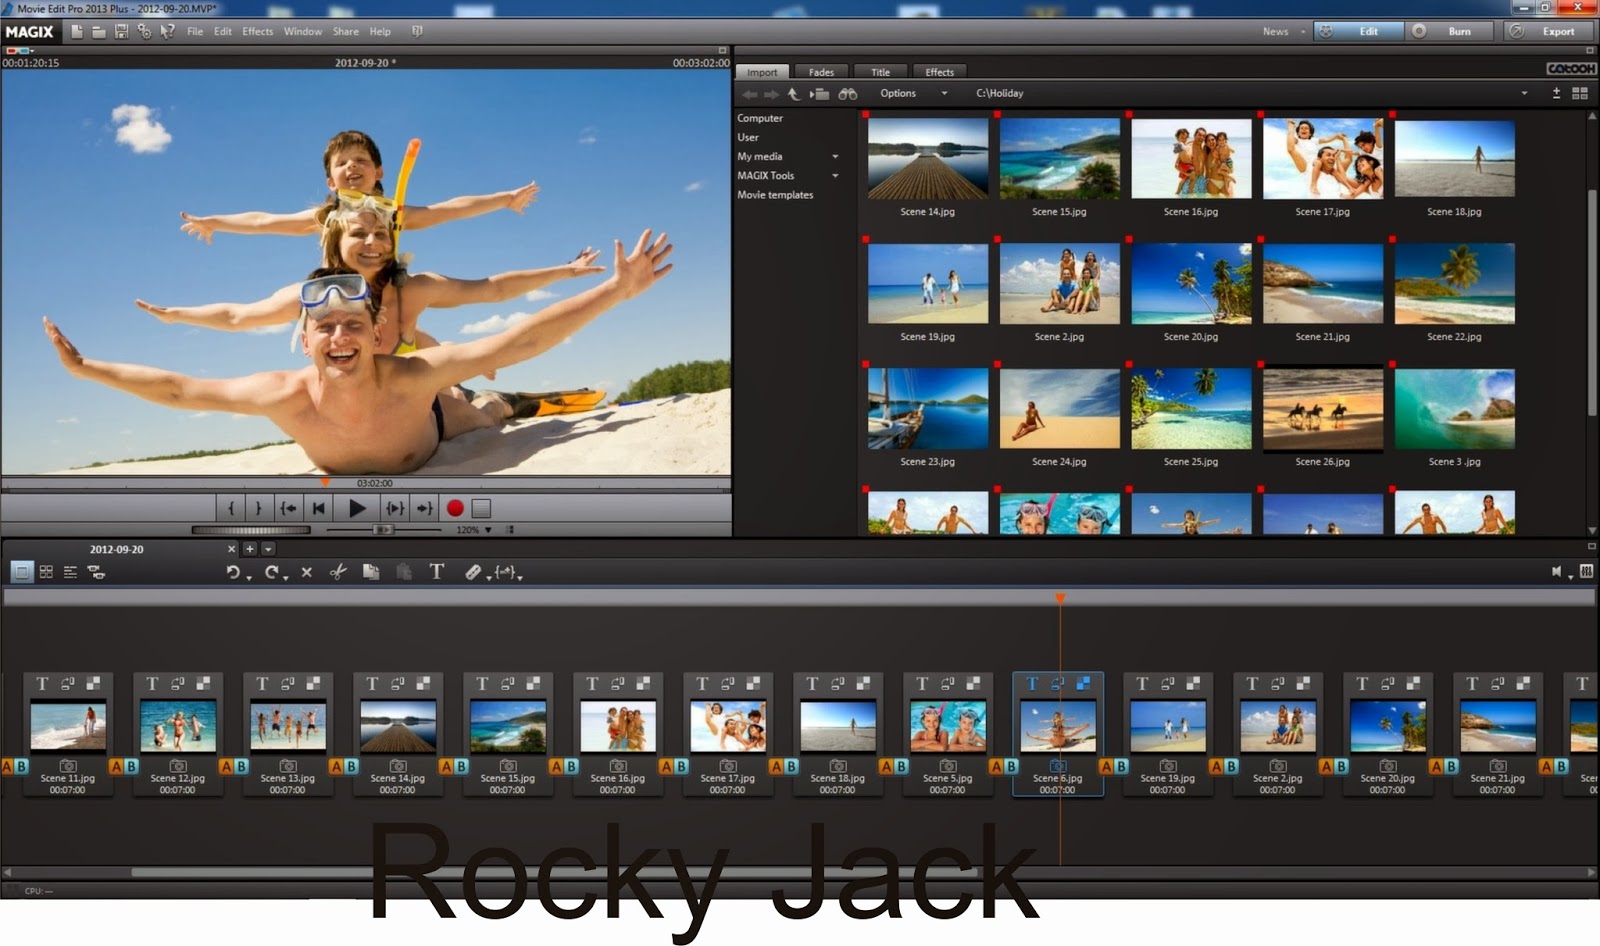Switch to the Title tab
This screenshot has width=1600, height=946.
coord(880,72)
